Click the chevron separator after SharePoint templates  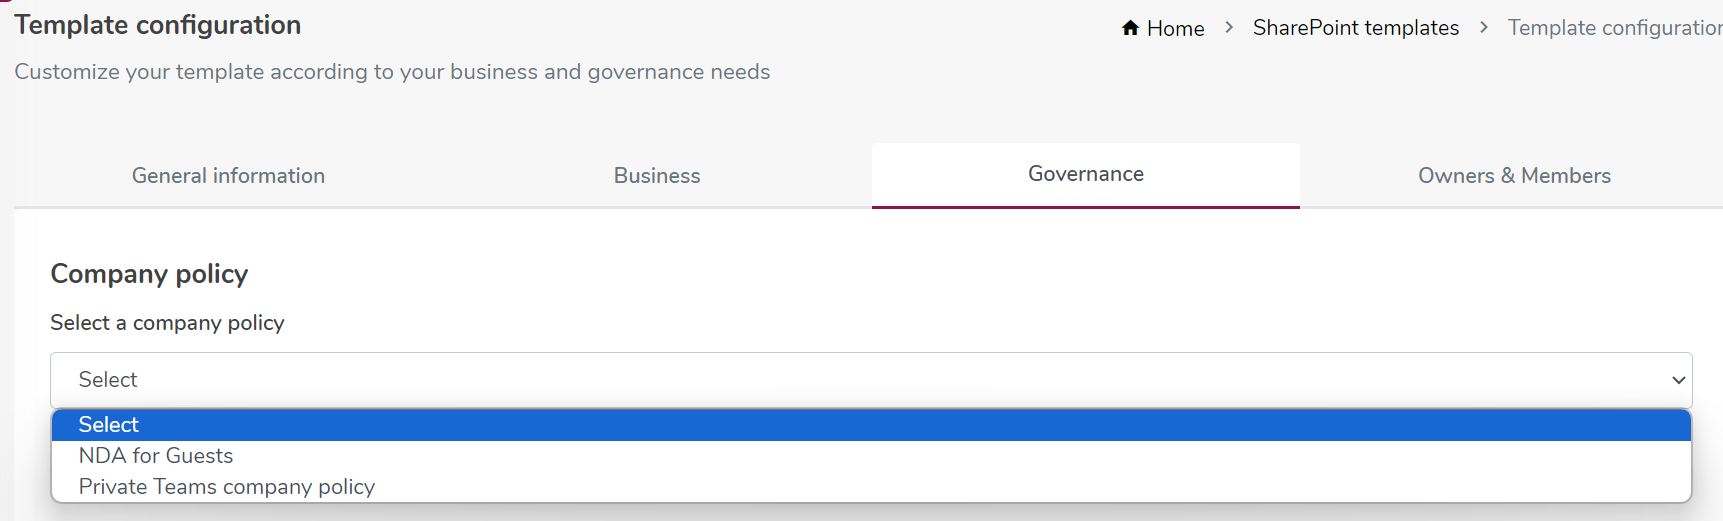tap(1484, 28)
